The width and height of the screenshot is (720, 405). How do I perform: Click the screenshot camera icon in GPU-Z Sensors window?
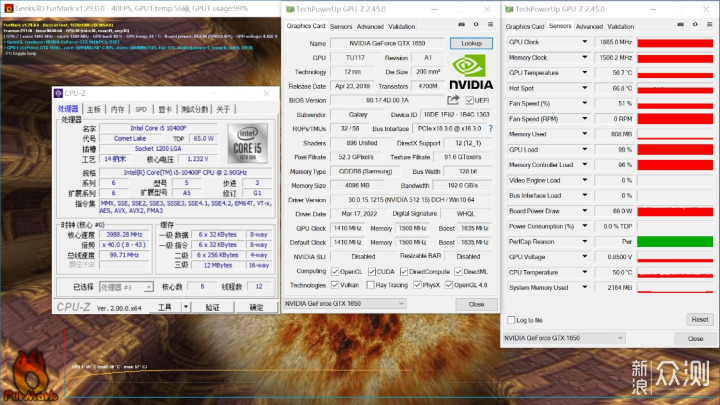click(x=681, y=24)
